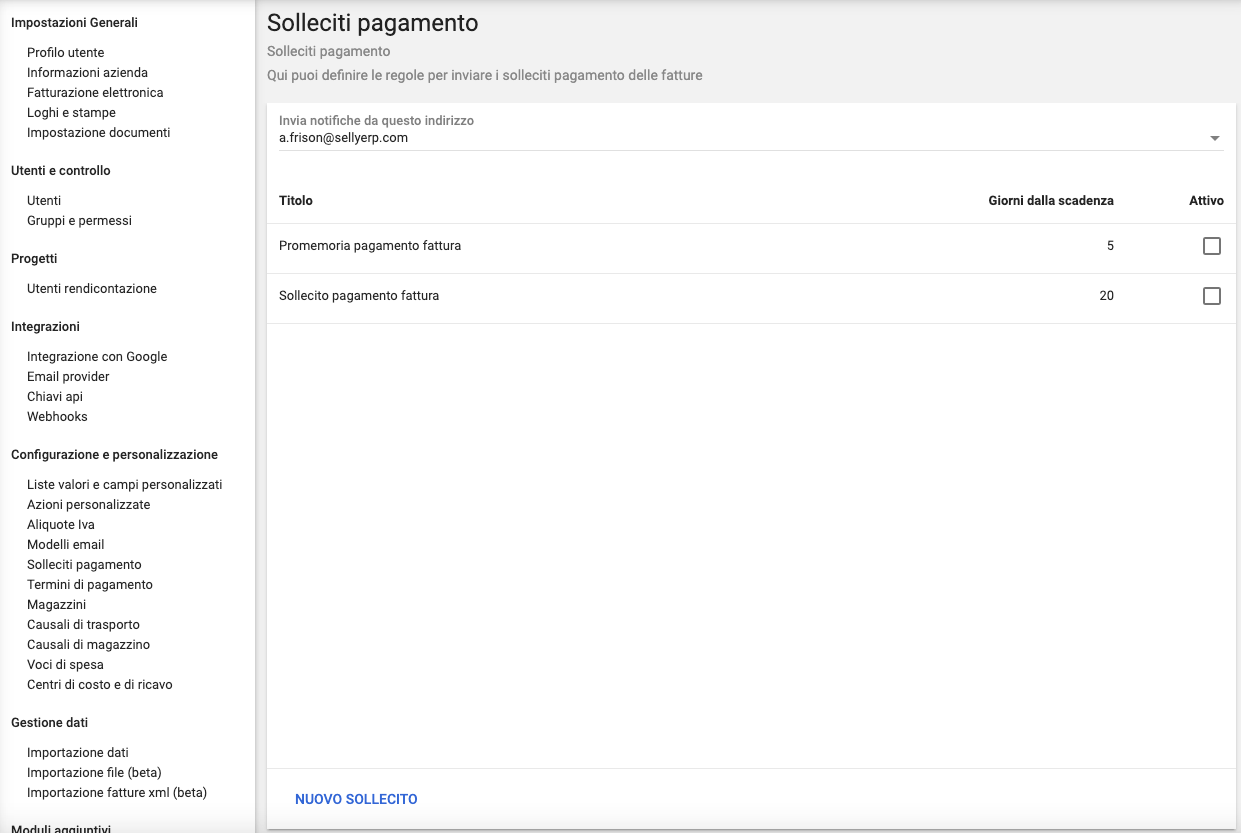Enable the Sollecito pagamento fattura checkbox

tap(1211, 296)
